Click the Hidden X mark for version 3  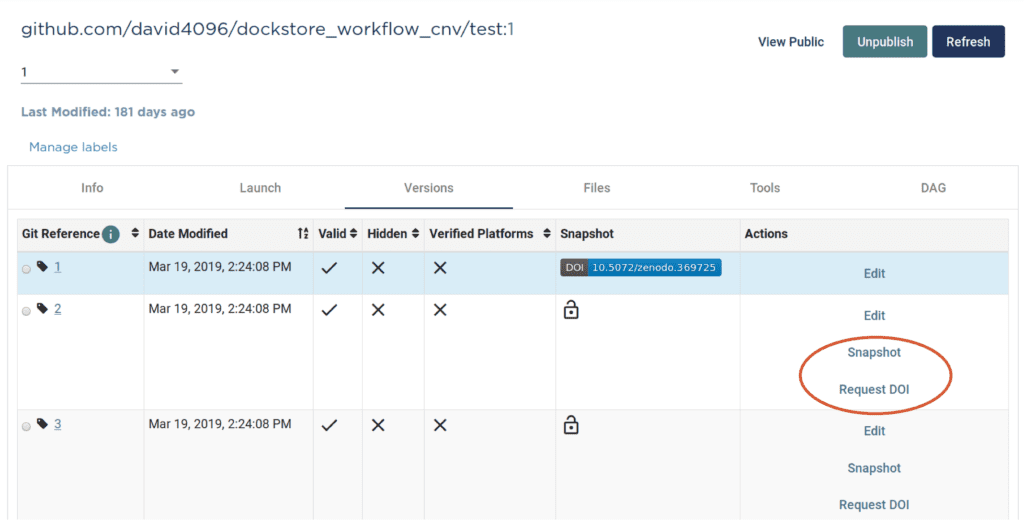click(x=378, y=425)
